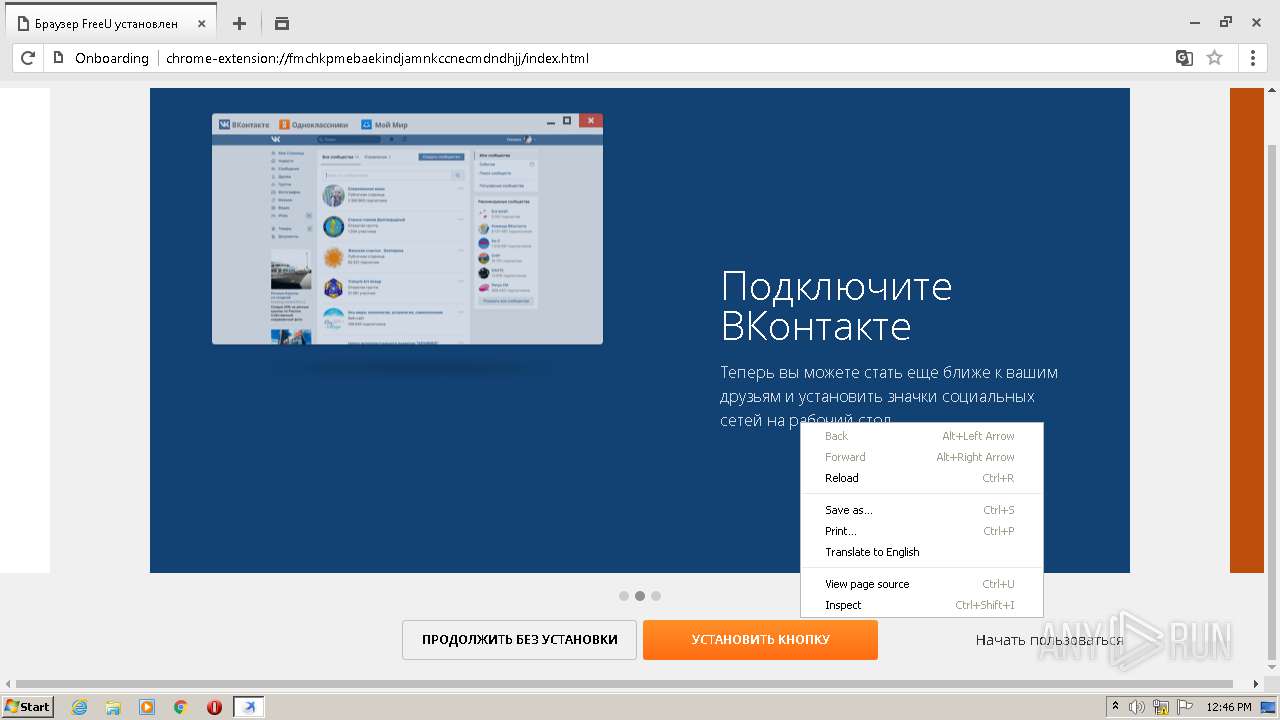Click the network tray icon
The height and width of the screenshot is (720, 1280).
pyautogui.click(x=1161, y=707)
